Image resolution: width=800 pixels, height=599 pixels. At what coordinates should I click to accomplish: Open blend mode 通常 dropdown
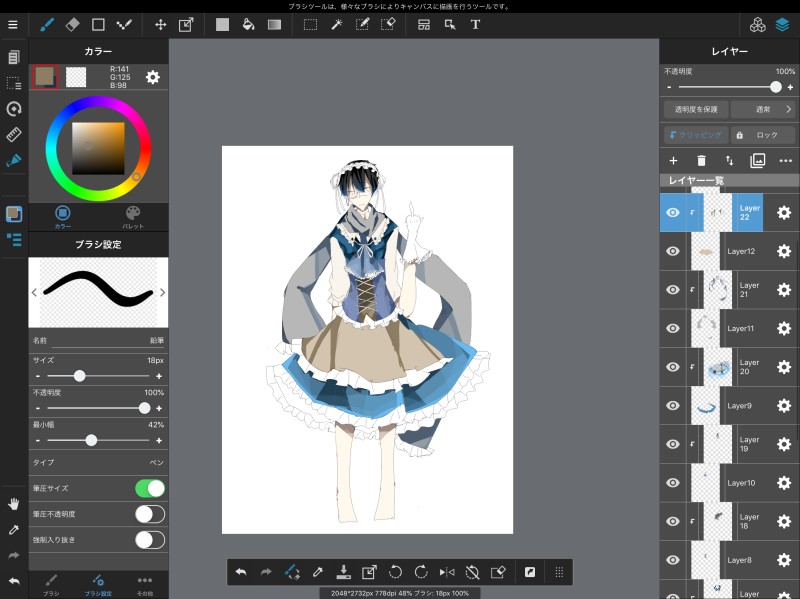tap(763, 109)
